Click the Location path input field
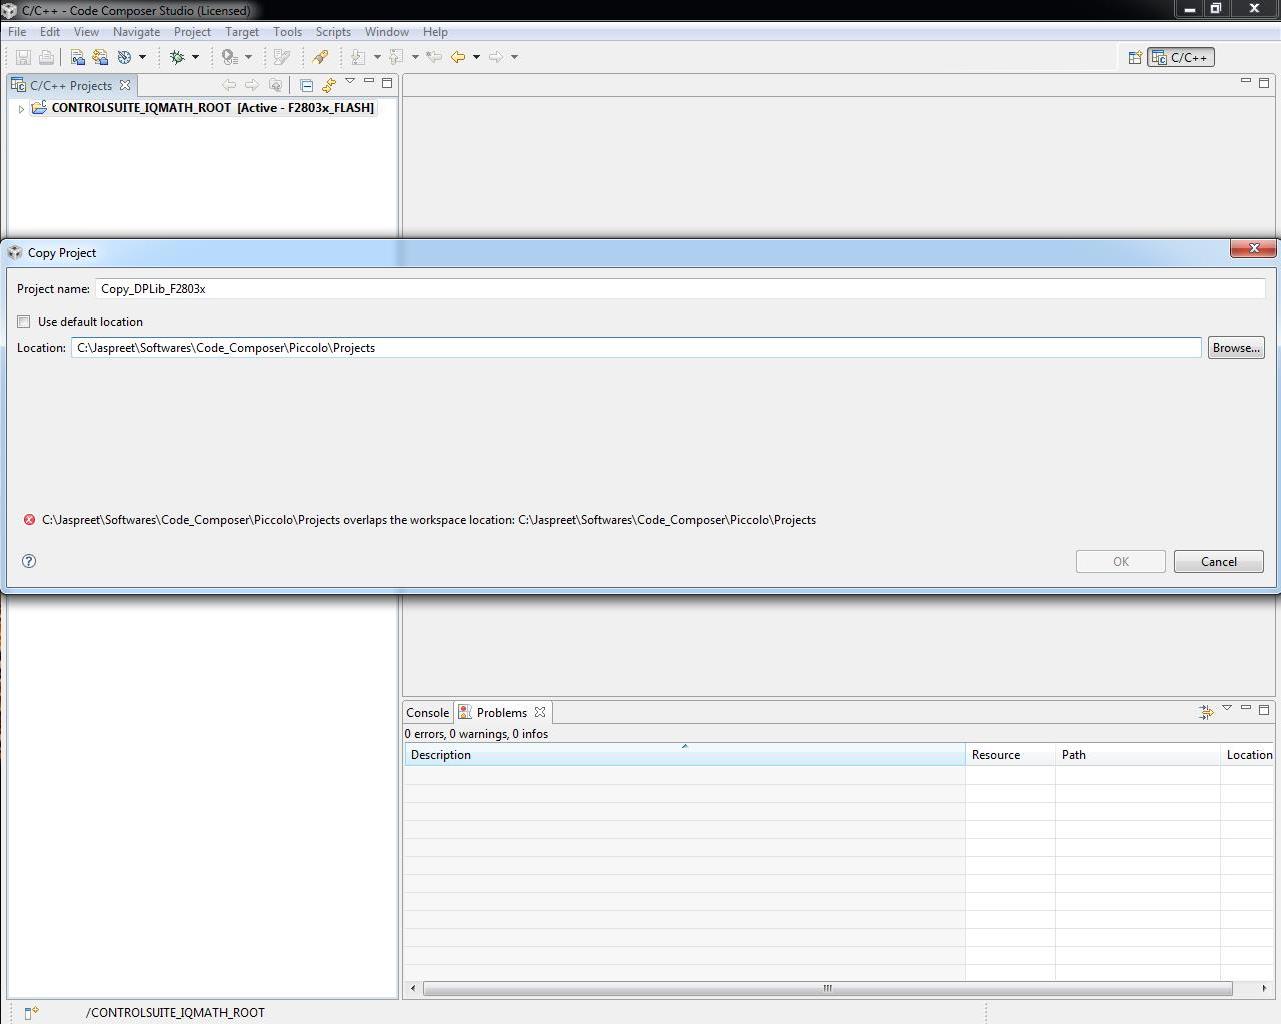Screen dimensions: 1281x1024 pyautogui.click(x=636, y=348)
